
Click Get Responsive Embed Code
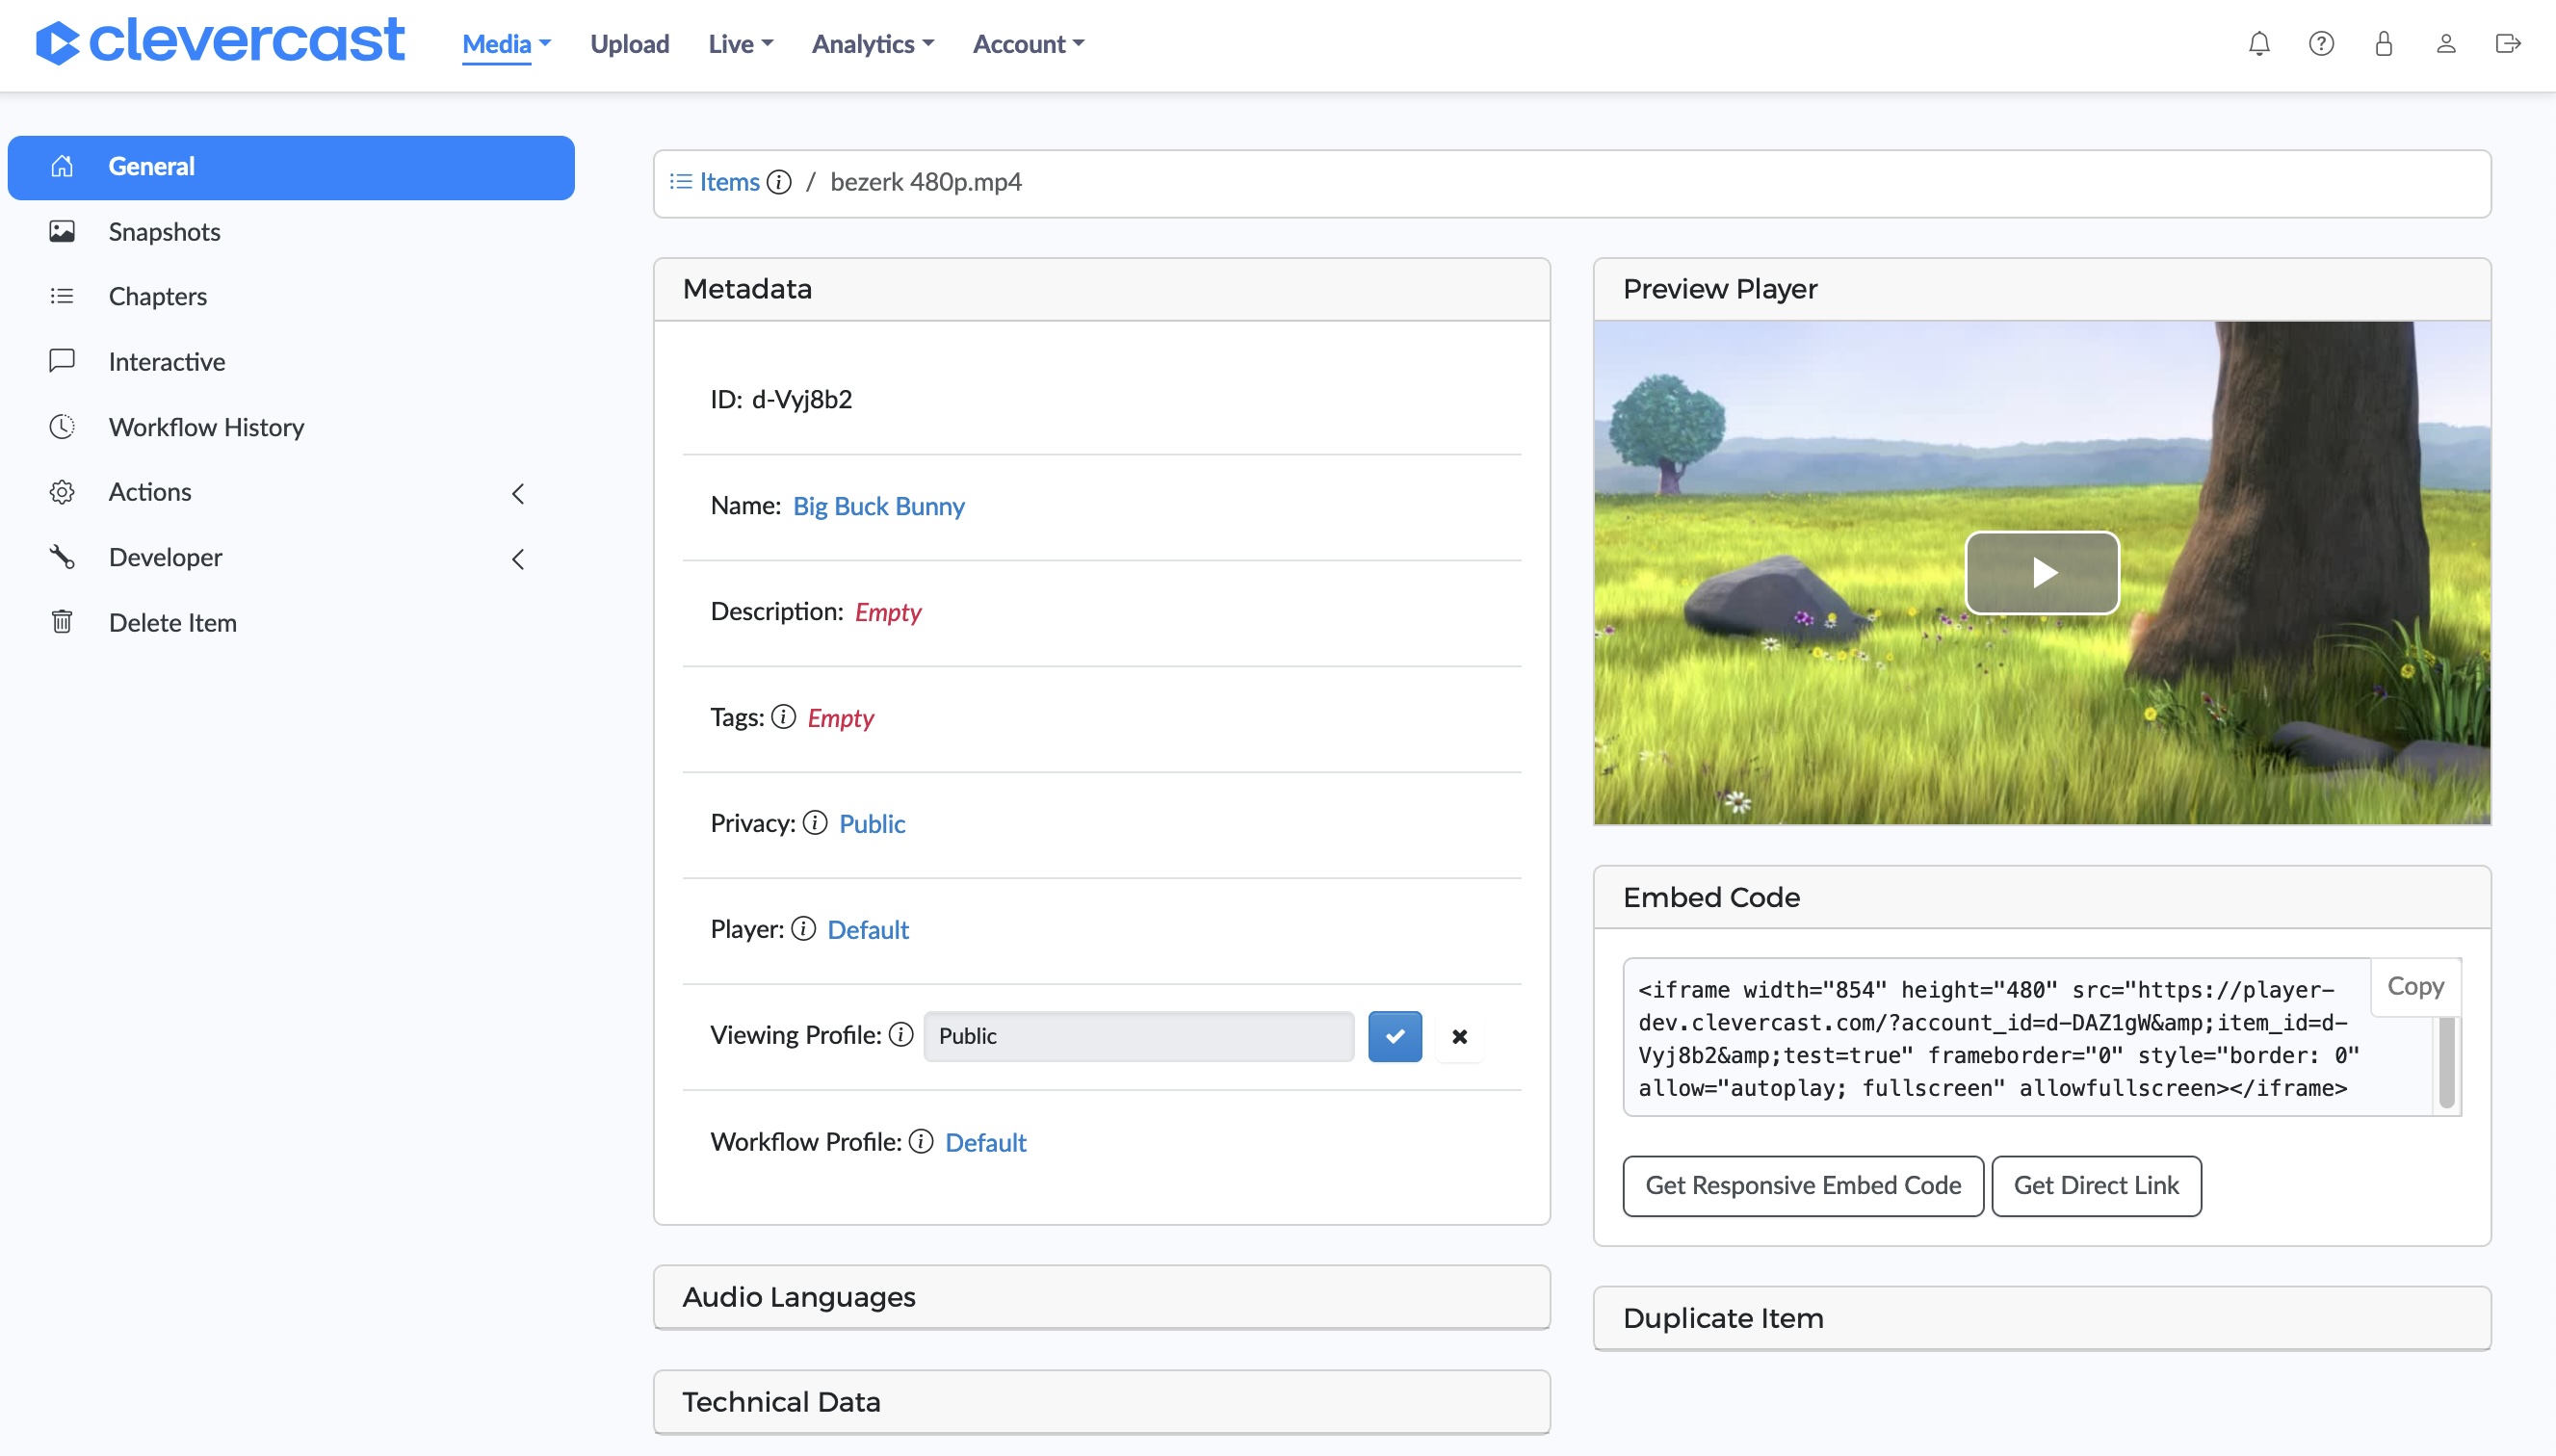(x=1803, y=1186)
